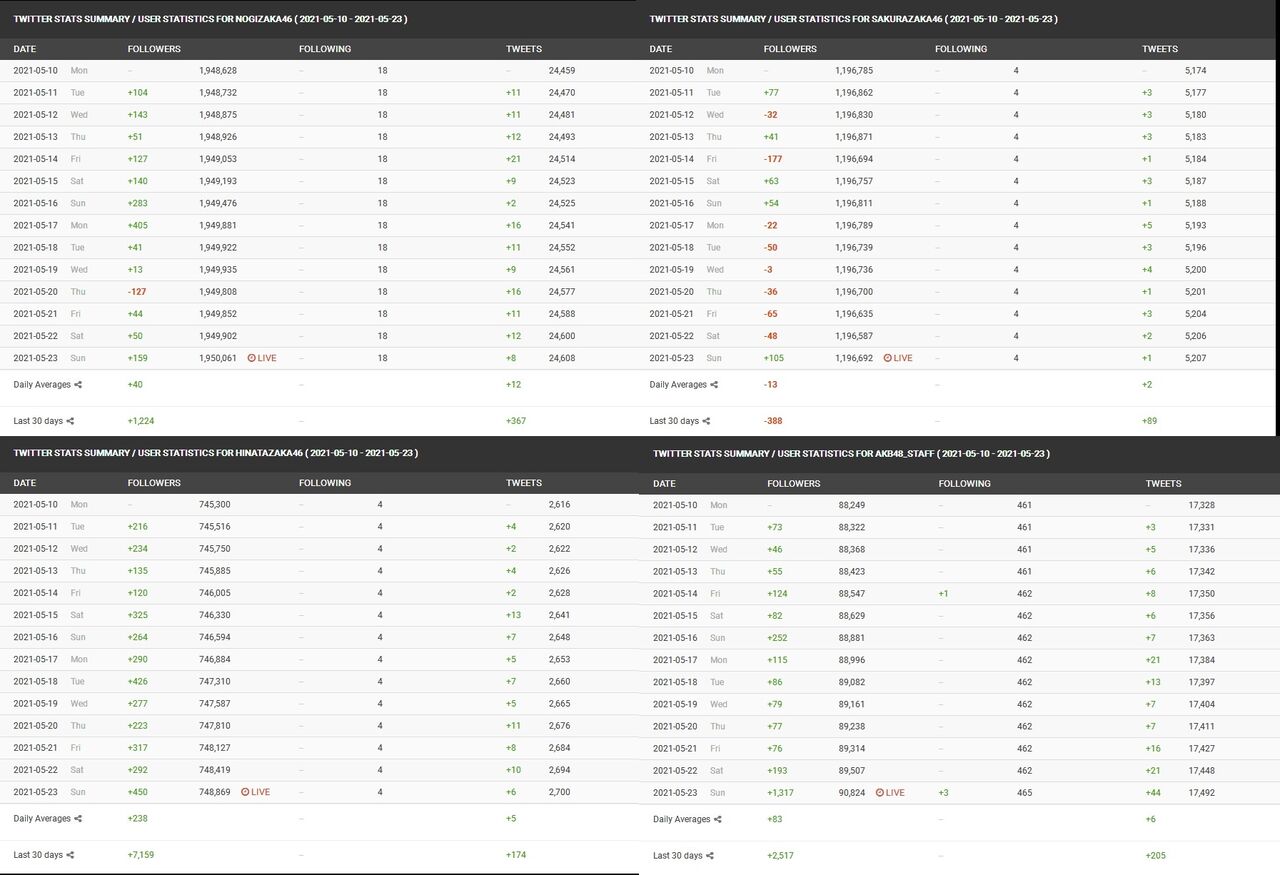
Task: Click Daily Averages label in HINATAZAKA46 table
Action: click(x=42, y=819)
